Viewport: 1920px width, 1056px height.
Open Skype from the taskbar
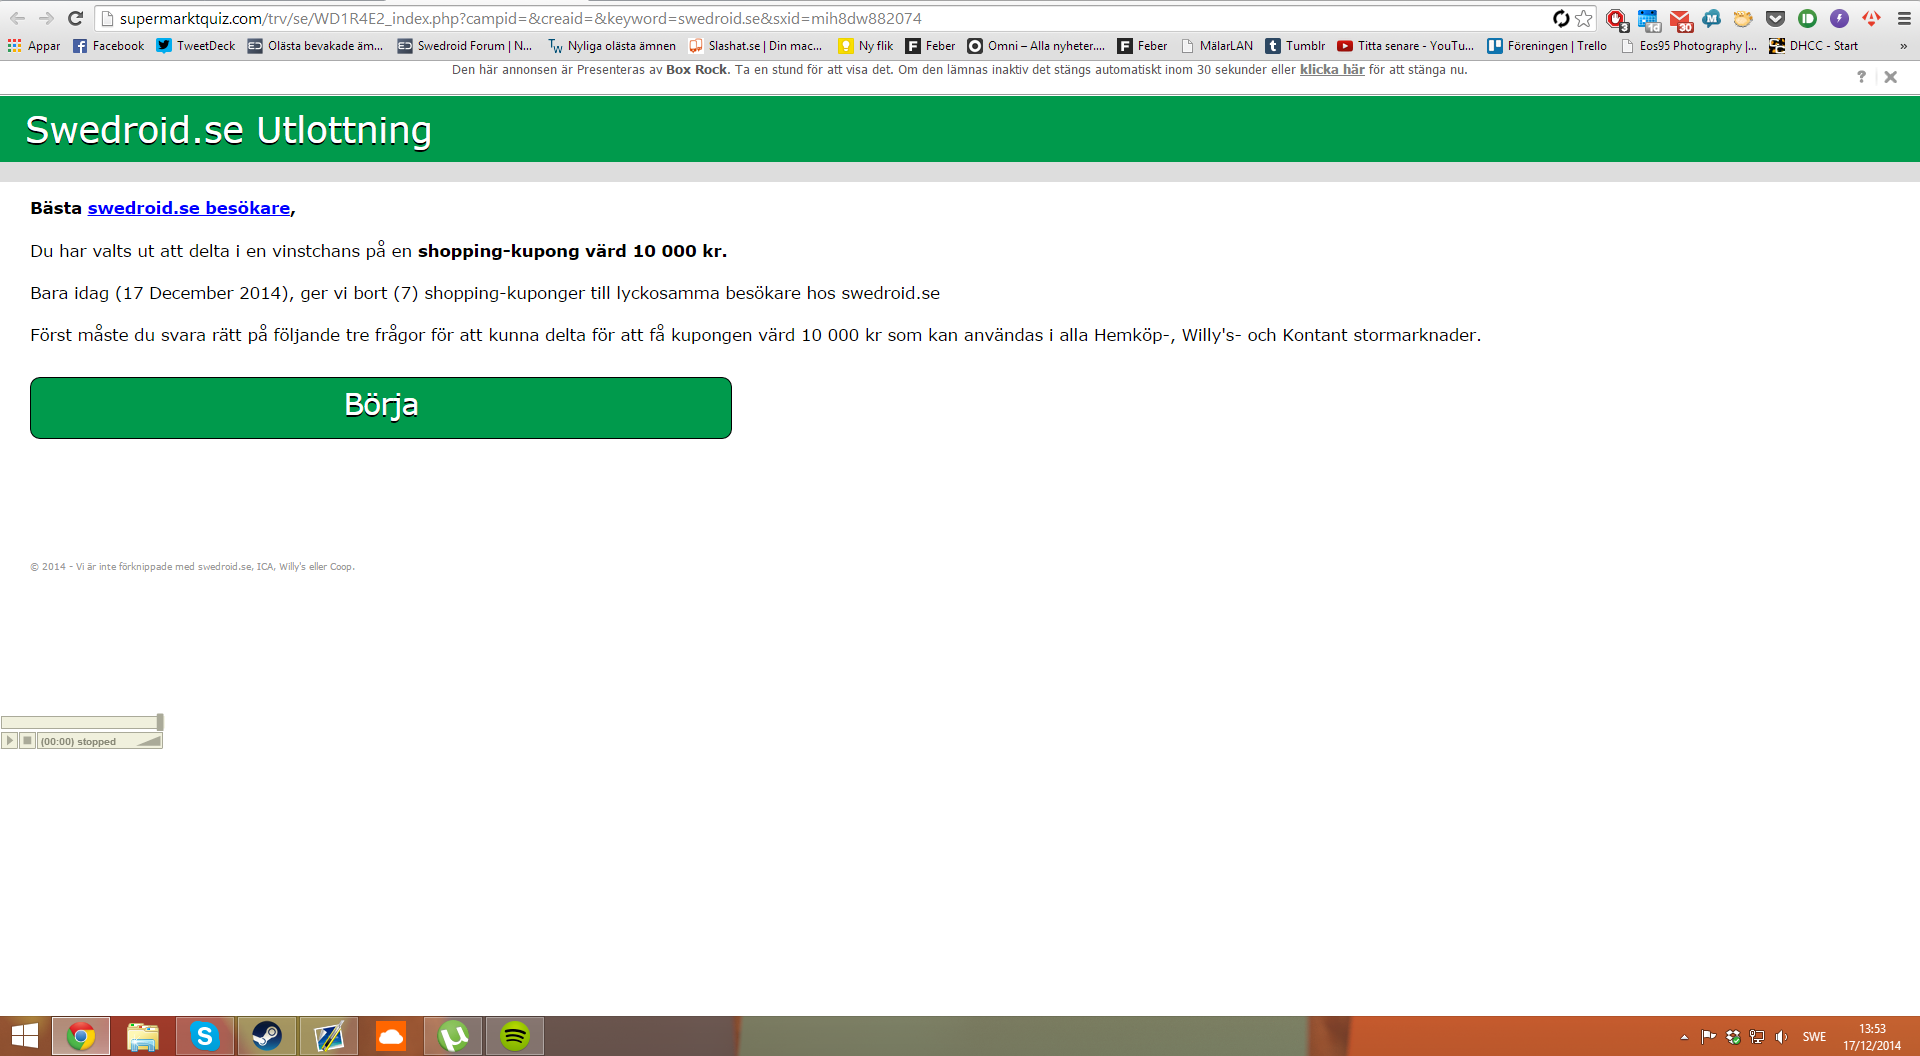pyautogui.click(x=205, y=1036)
